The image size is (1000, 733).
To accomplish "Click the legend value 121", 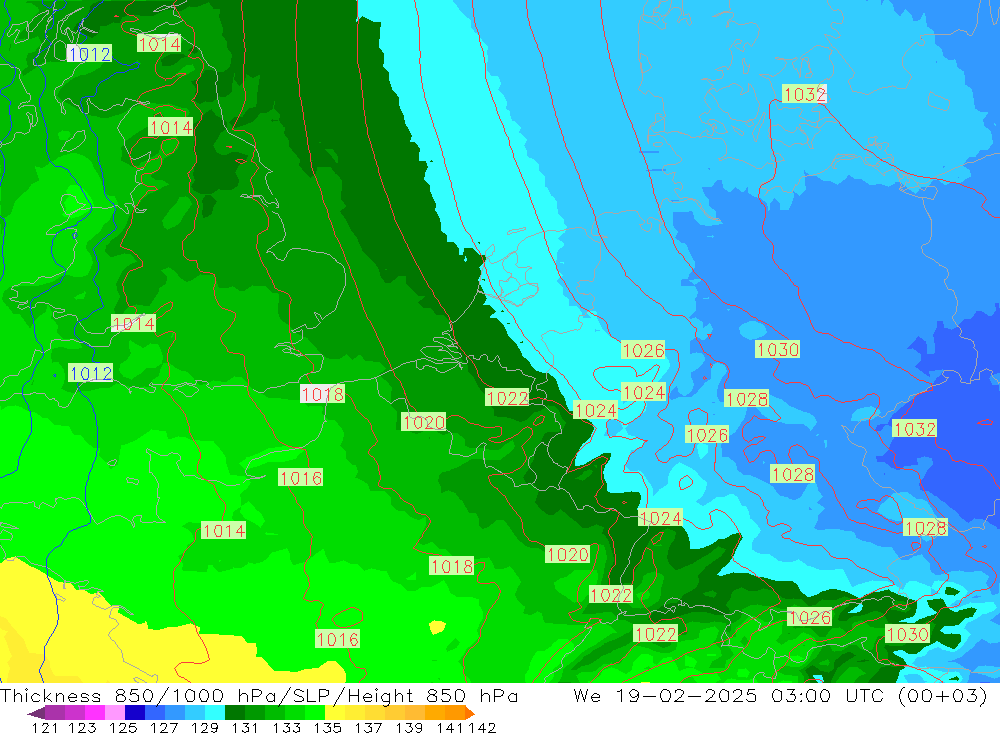I will click(45, 727).
